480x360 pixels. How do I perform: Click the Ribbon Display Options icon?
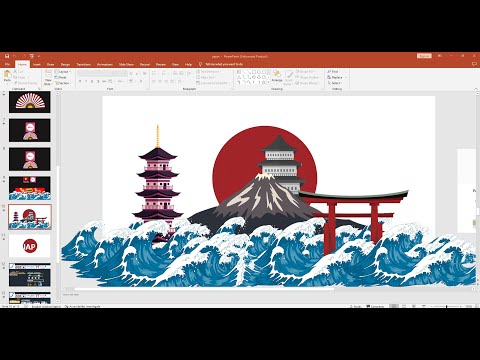[x=440, y=56]
